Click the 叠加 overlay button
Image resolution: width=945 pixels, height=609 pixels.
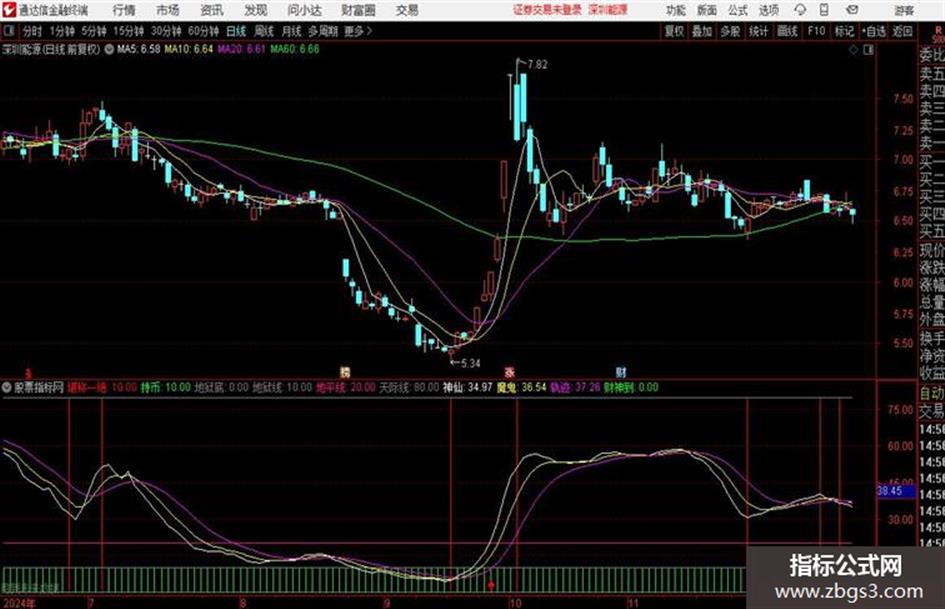[x=702, y=31]
